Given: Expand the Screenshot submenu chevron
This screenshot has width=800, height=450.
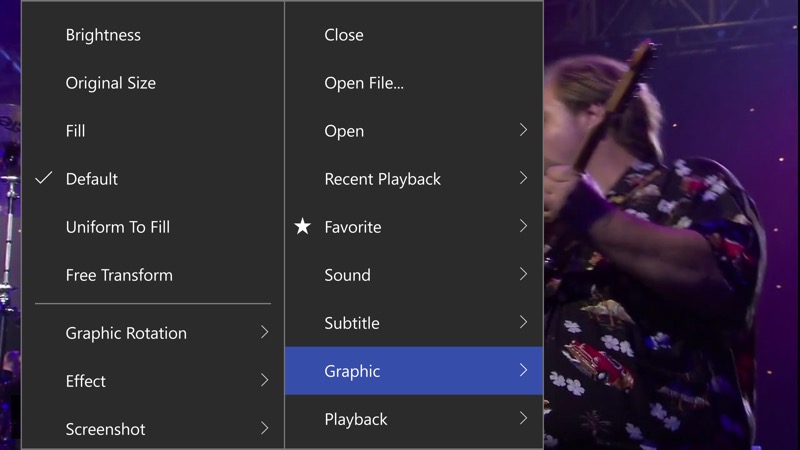Looking at the screenshot, I should click(x=264, y=428).
